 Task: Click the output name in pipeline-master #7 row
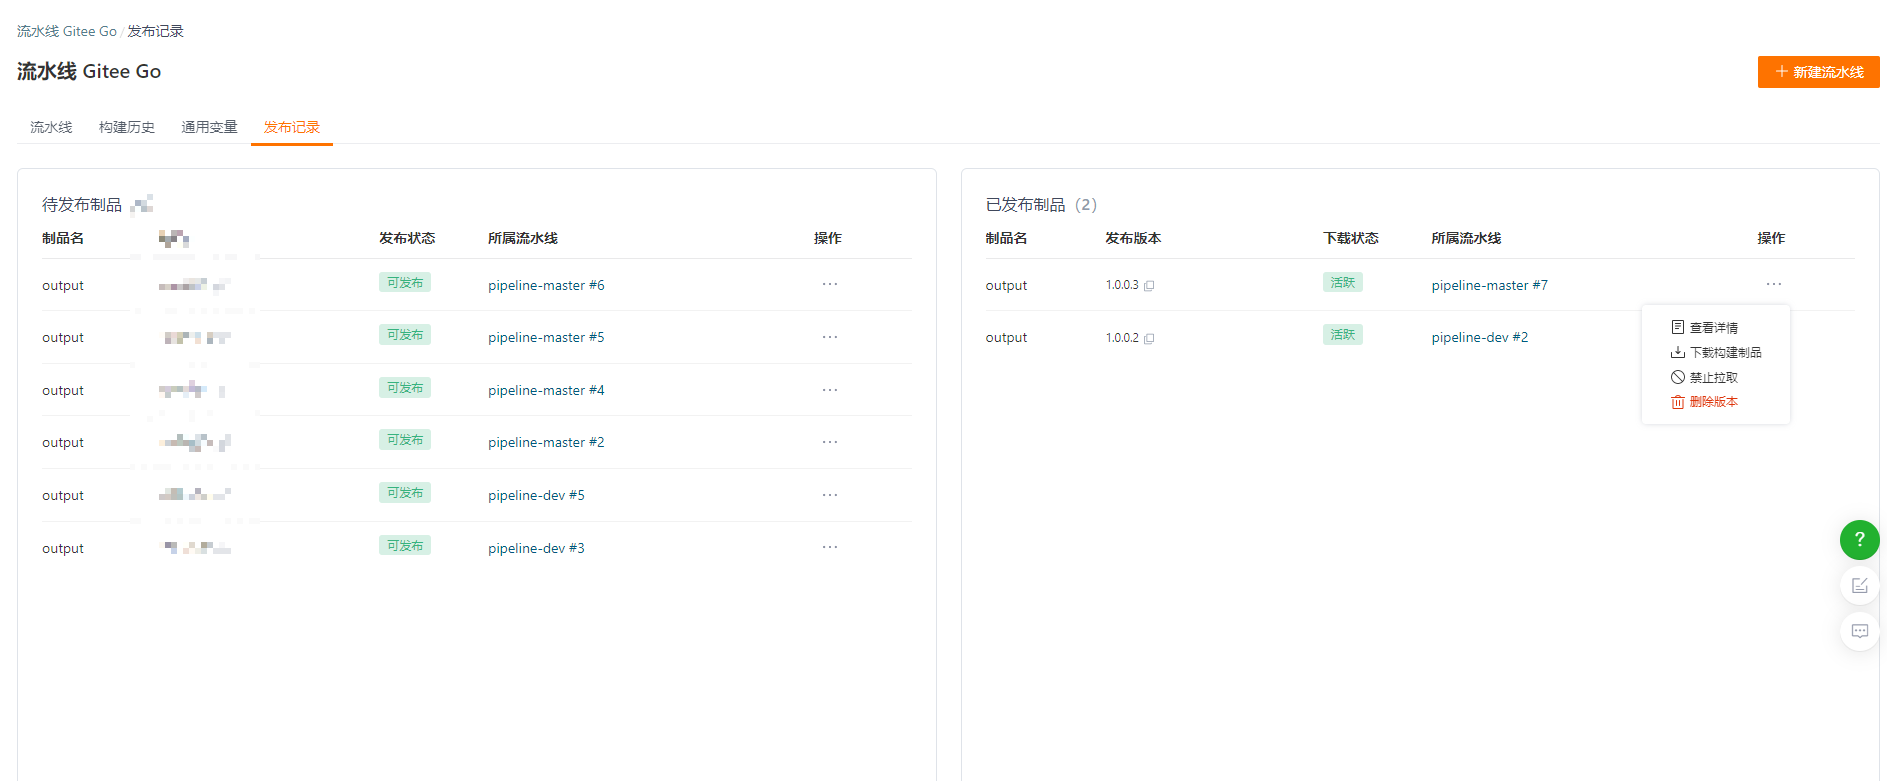pos(1006,286)
